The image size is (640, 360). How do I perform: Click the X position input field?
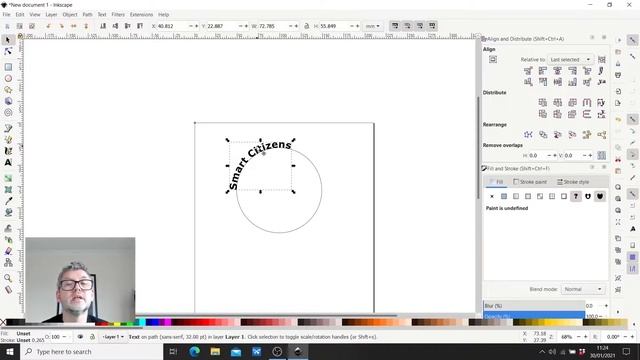coord(172,26)
